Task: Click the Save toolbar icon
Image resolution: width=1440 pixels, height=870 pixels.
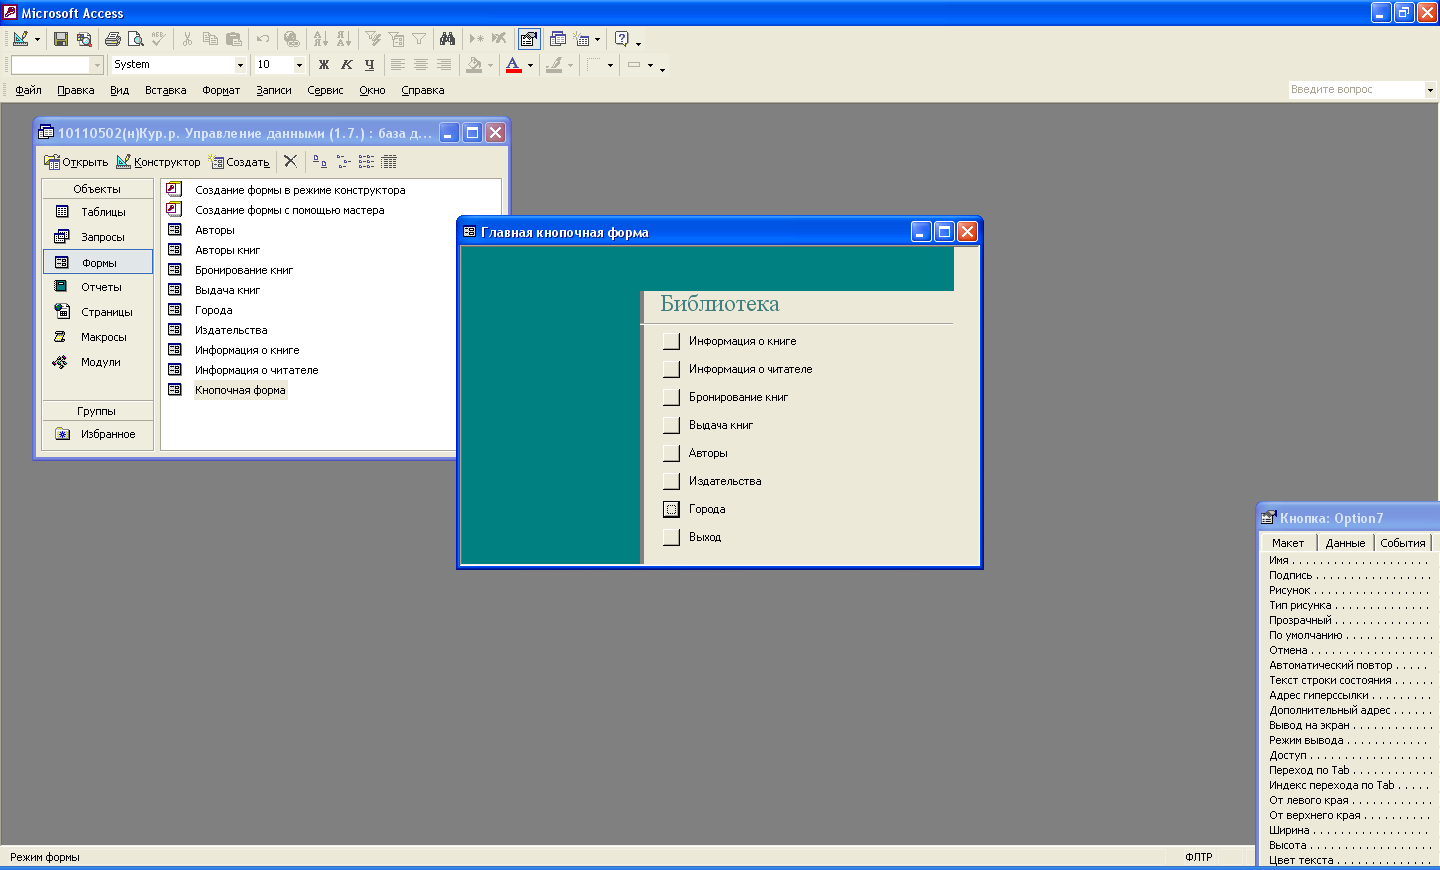Action: 61,39
